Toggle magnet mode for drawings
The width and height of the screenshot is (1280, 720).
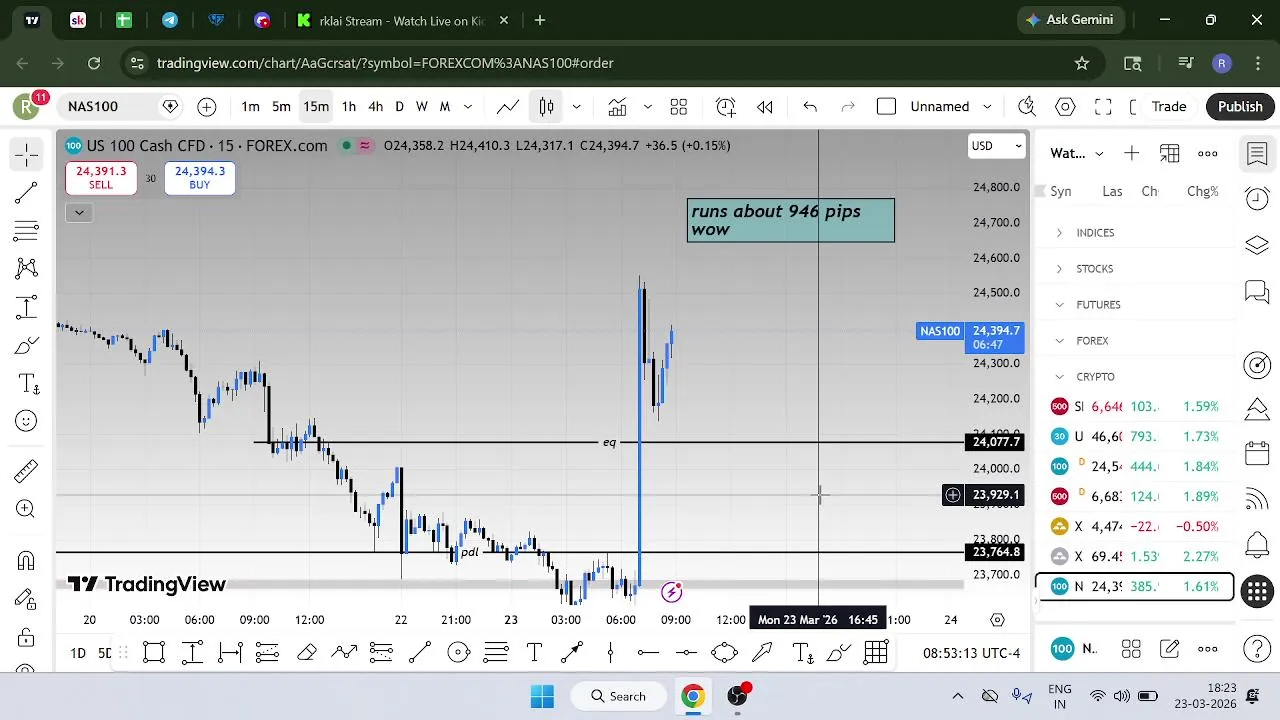tap(27, 560)
